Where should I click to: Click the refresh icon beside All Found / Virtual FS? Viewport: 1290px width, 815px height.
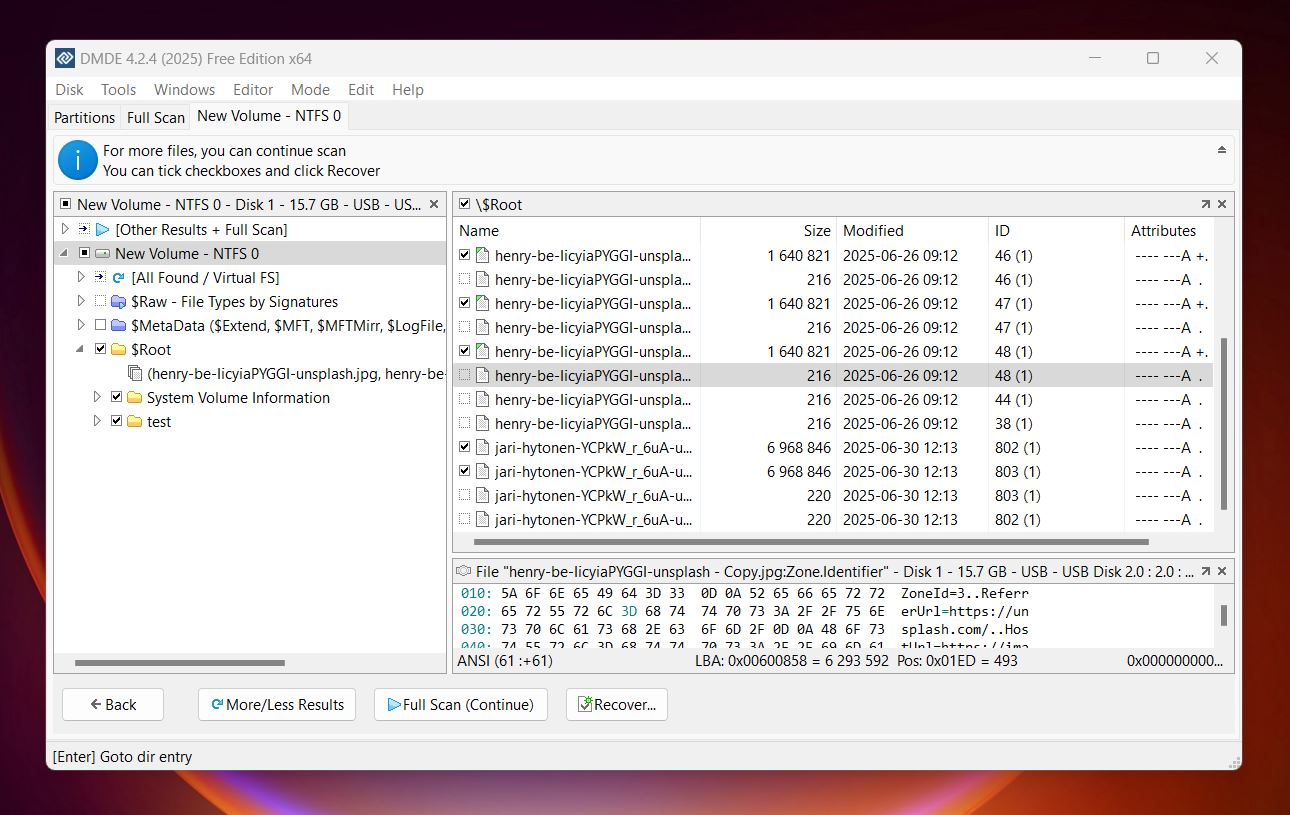tap(118, 278)
